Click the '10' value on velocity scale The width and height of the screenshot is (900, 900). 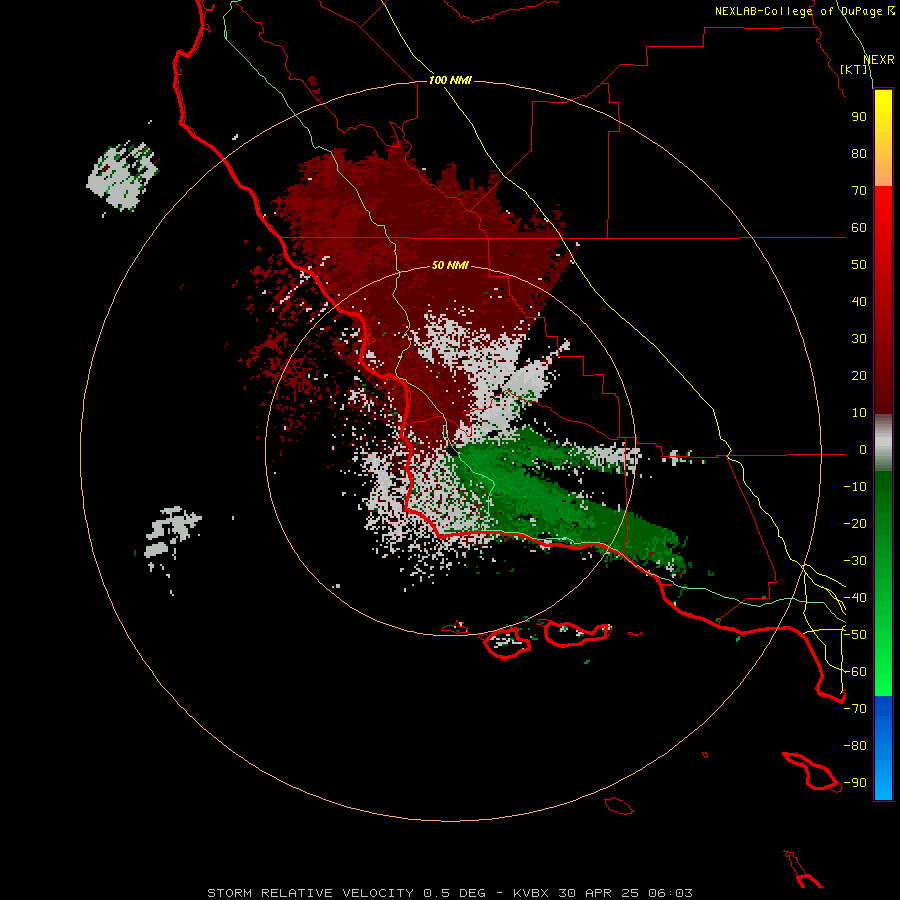pyautogui.click(x=859, y=413)
